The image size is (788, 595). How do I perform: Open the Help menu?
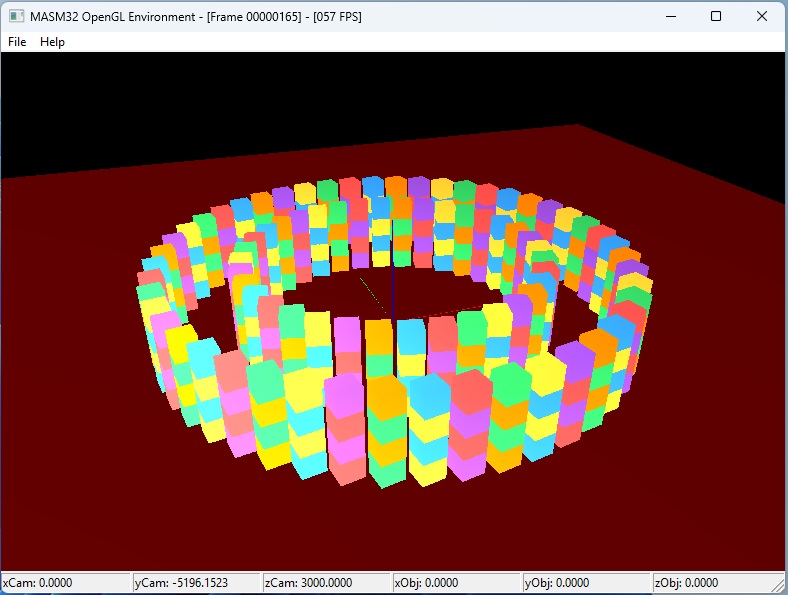point(52,42)
